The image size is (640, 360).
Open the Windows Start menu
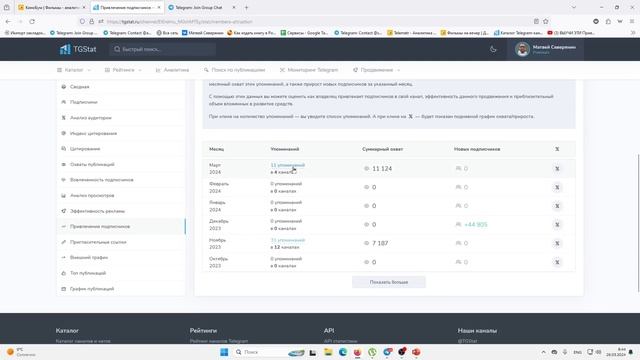click(x=224, y=352)
